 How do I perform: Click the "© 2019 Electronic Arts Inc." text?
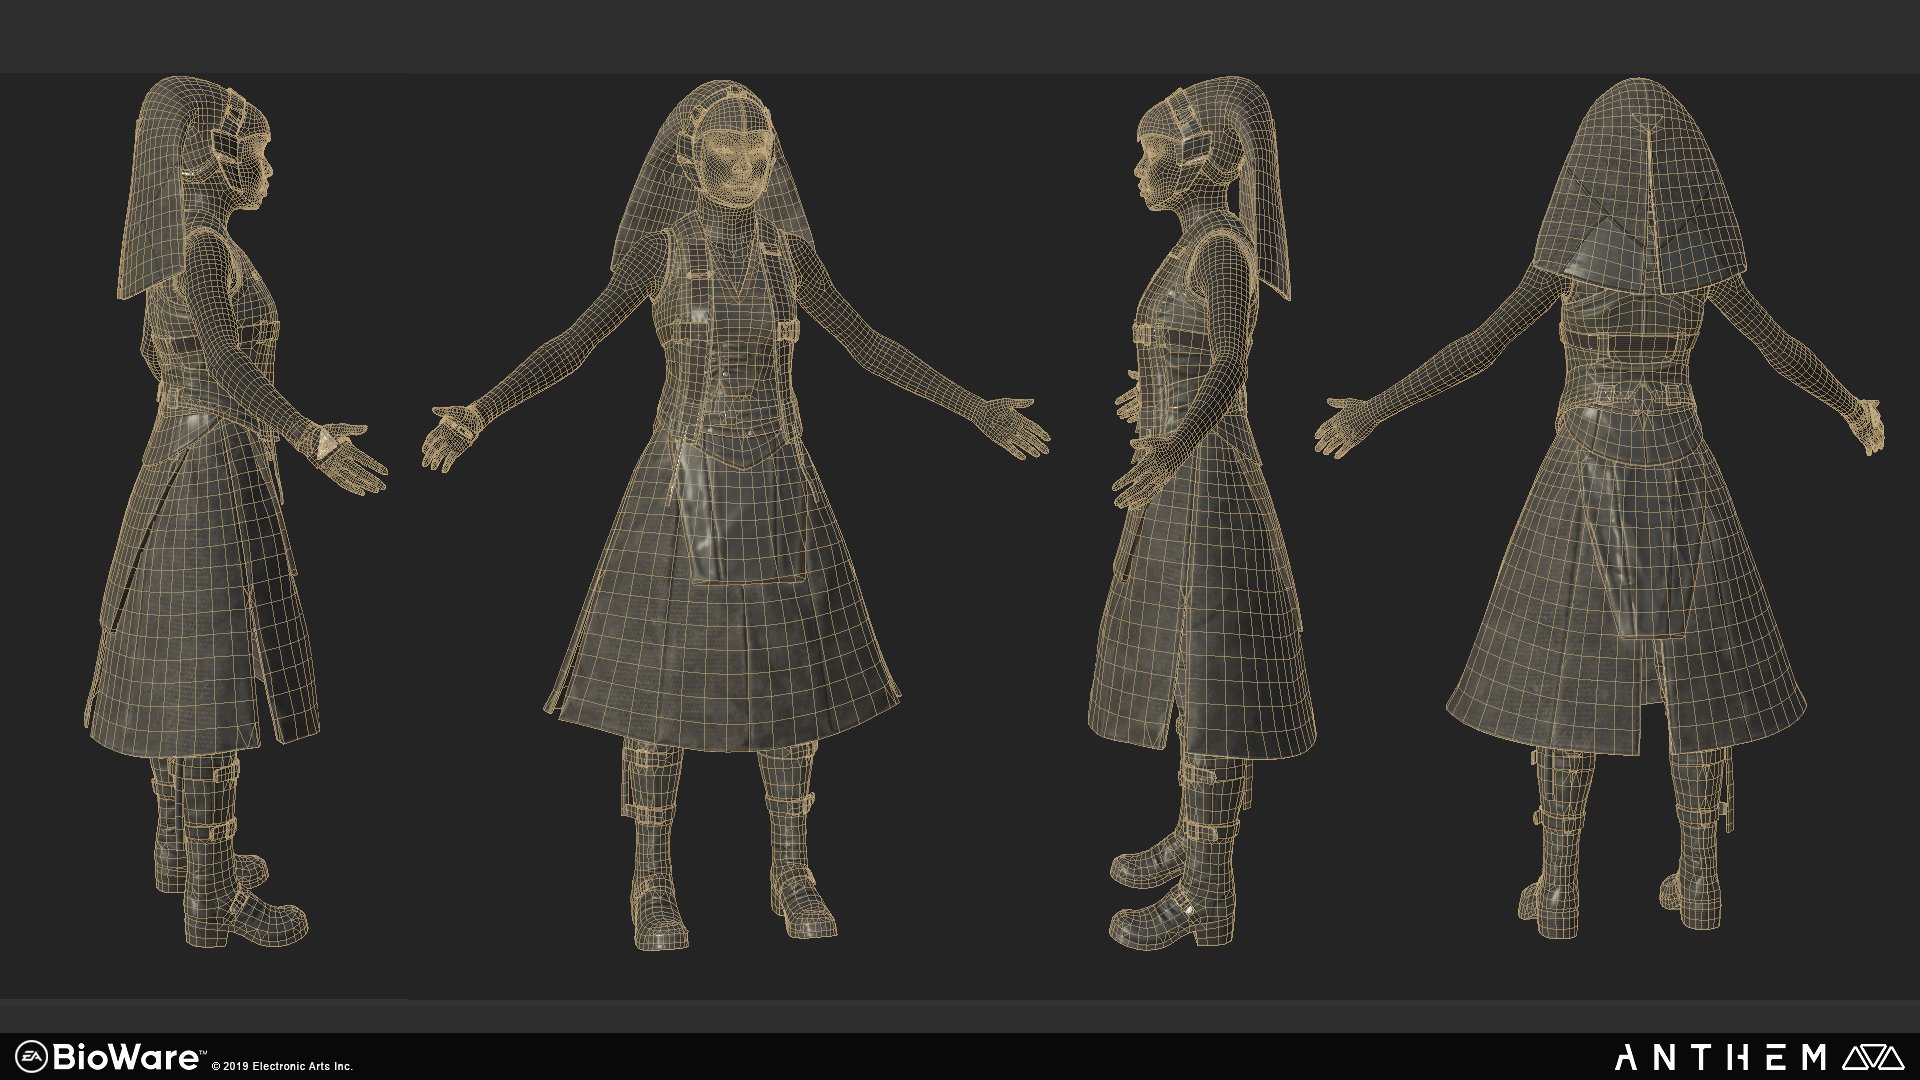click(x=282, y=1066)
